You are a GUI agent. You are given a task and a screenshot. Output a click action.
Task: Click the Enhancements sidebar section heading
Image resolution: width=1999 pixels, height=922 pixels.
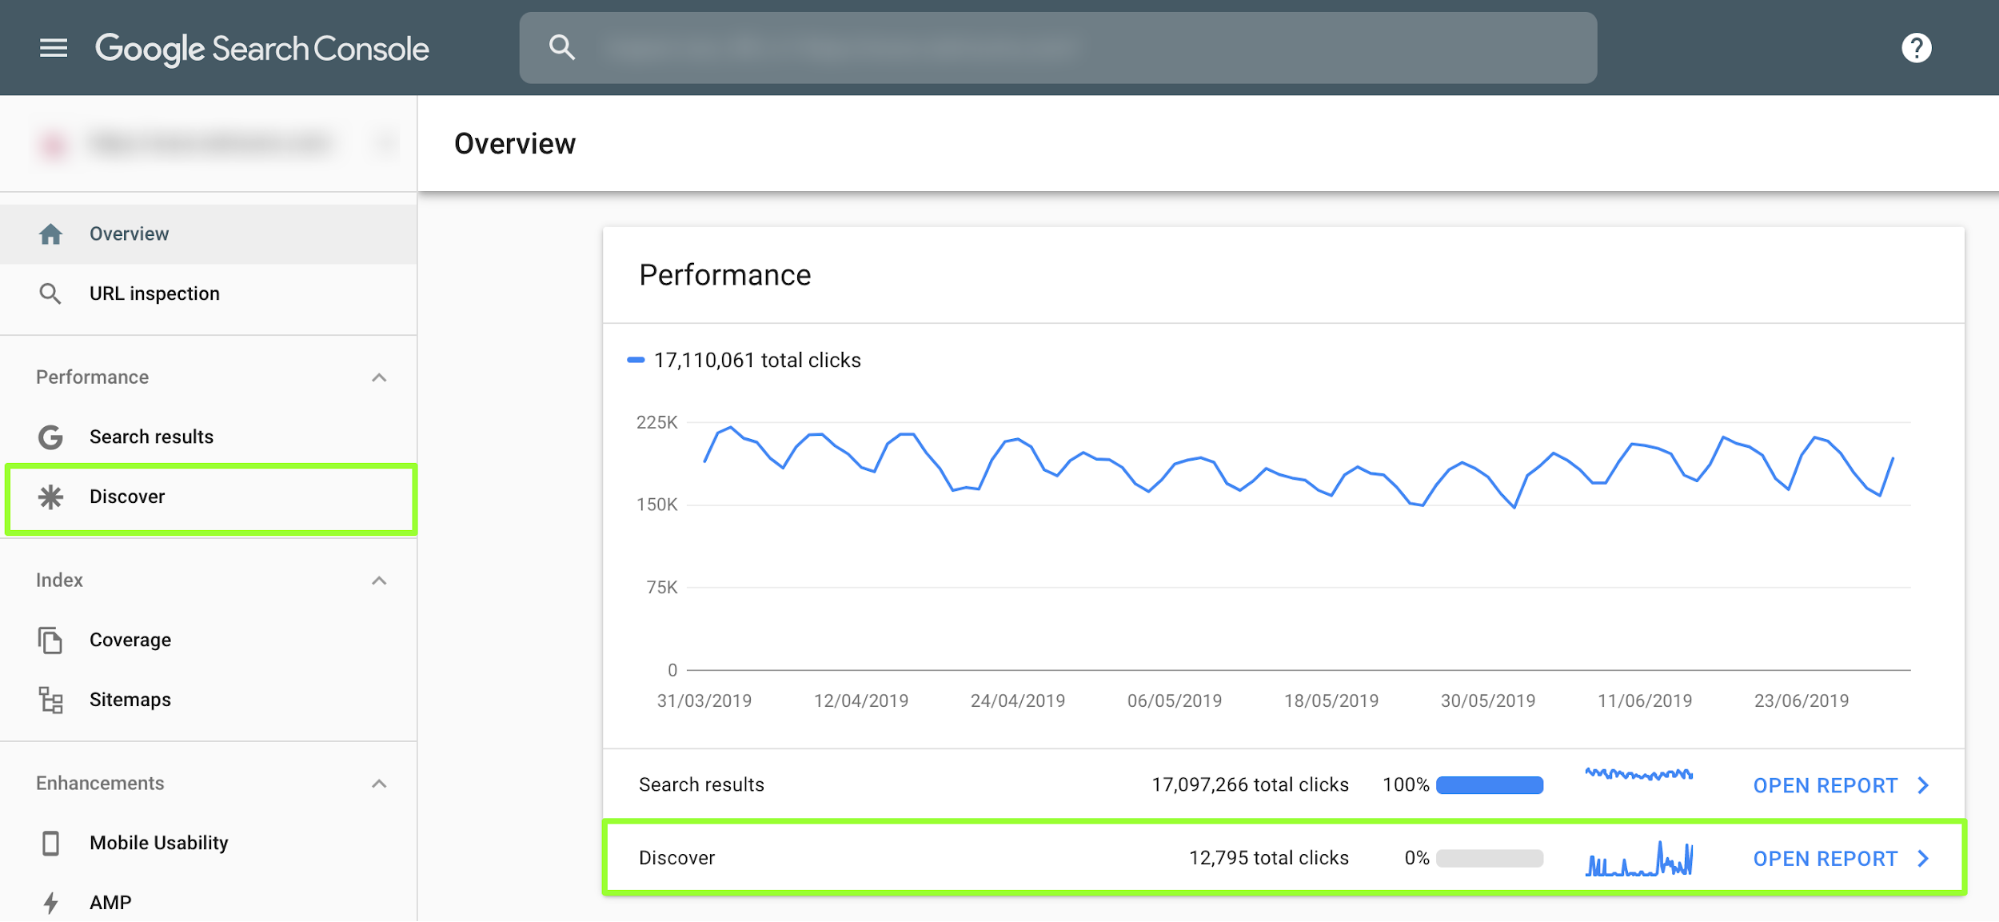[x=100, y=784]
